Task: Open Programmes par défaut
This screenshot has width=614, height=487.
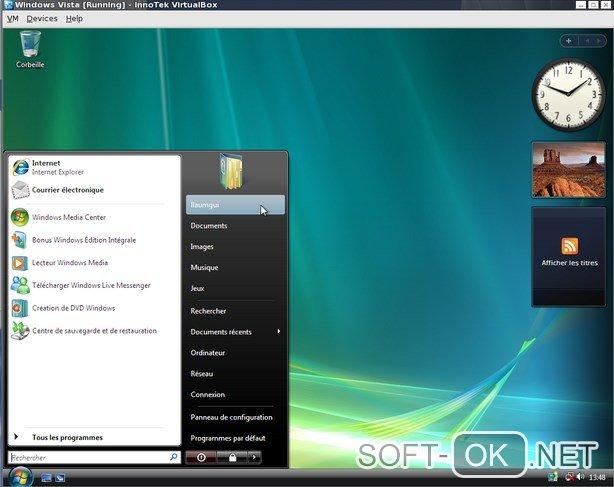Action: [228, 438]
